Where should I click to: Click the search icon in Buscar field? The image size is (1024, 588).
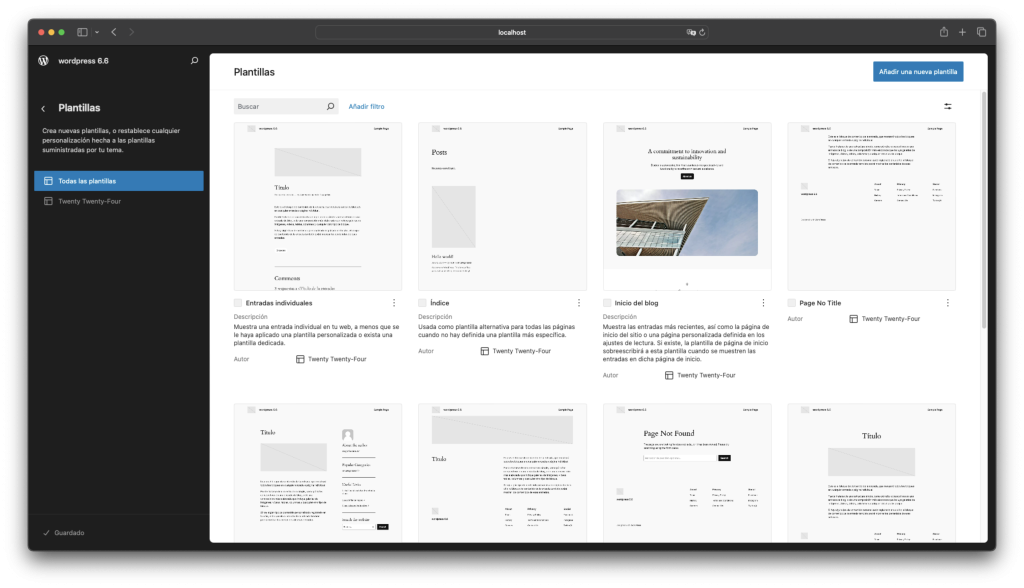coord(330,106)
